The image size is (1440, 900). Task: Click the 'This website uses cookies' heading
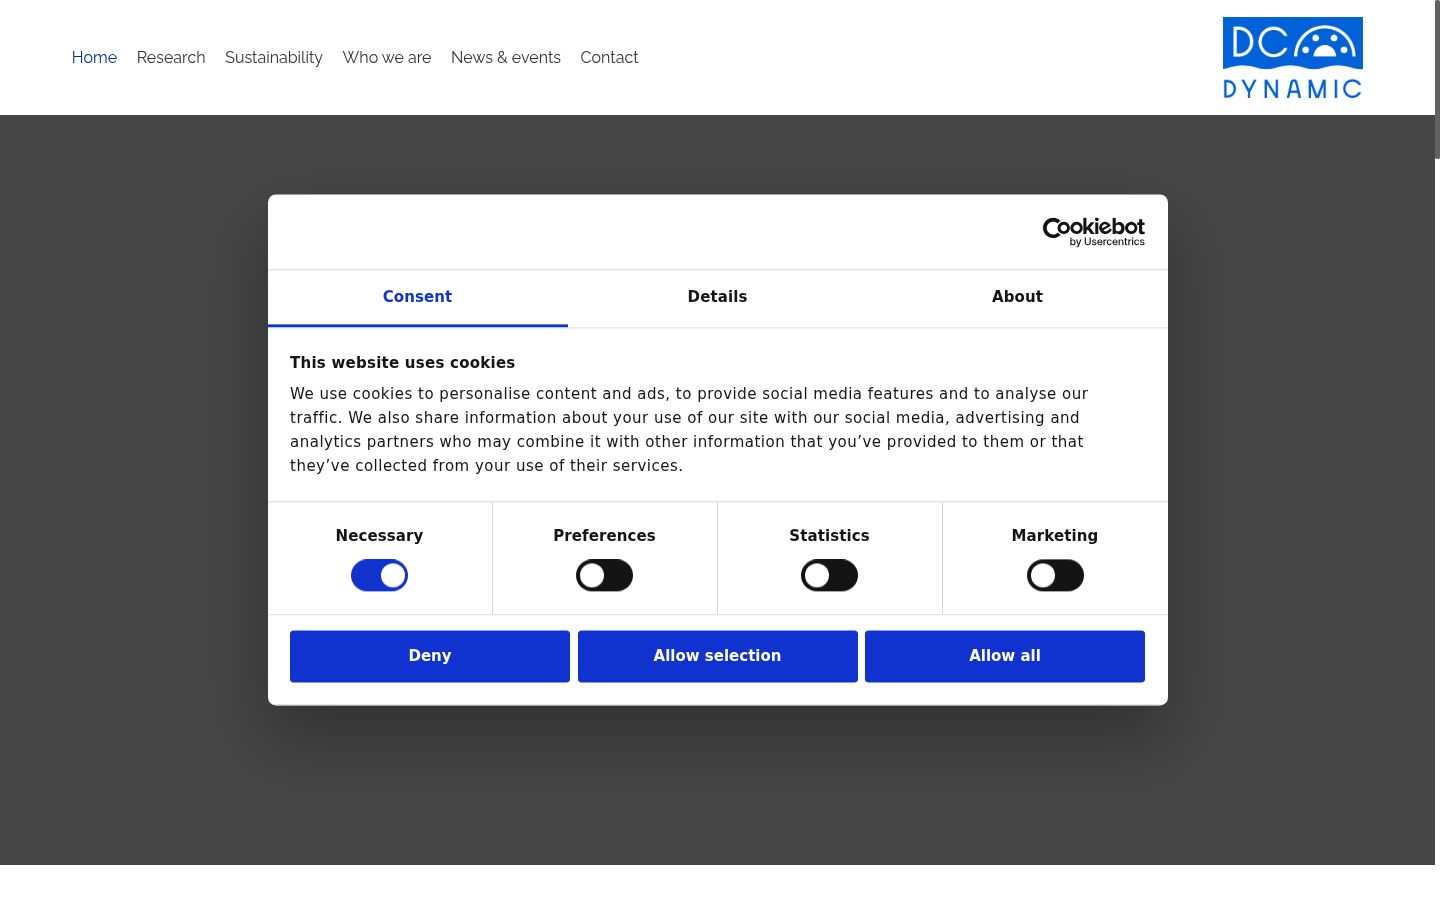(402, 363)
